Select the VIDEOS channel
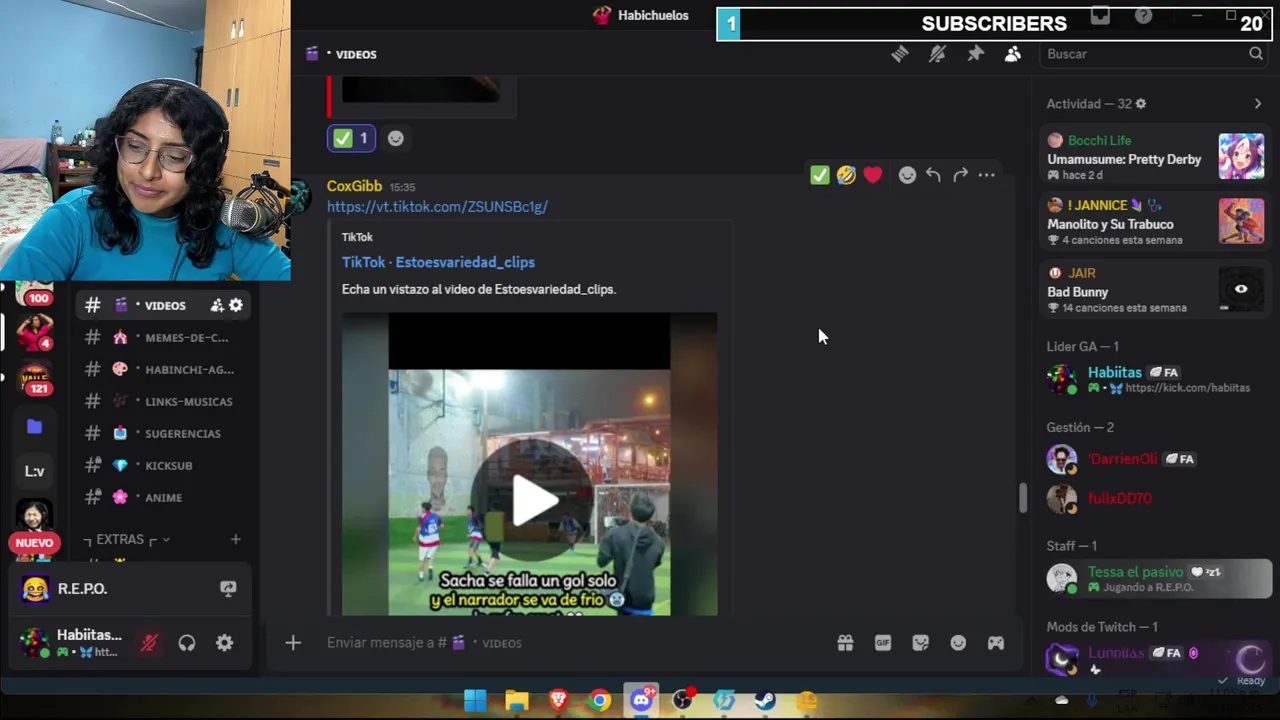The image size is (1280, 720). pos(165,305)
